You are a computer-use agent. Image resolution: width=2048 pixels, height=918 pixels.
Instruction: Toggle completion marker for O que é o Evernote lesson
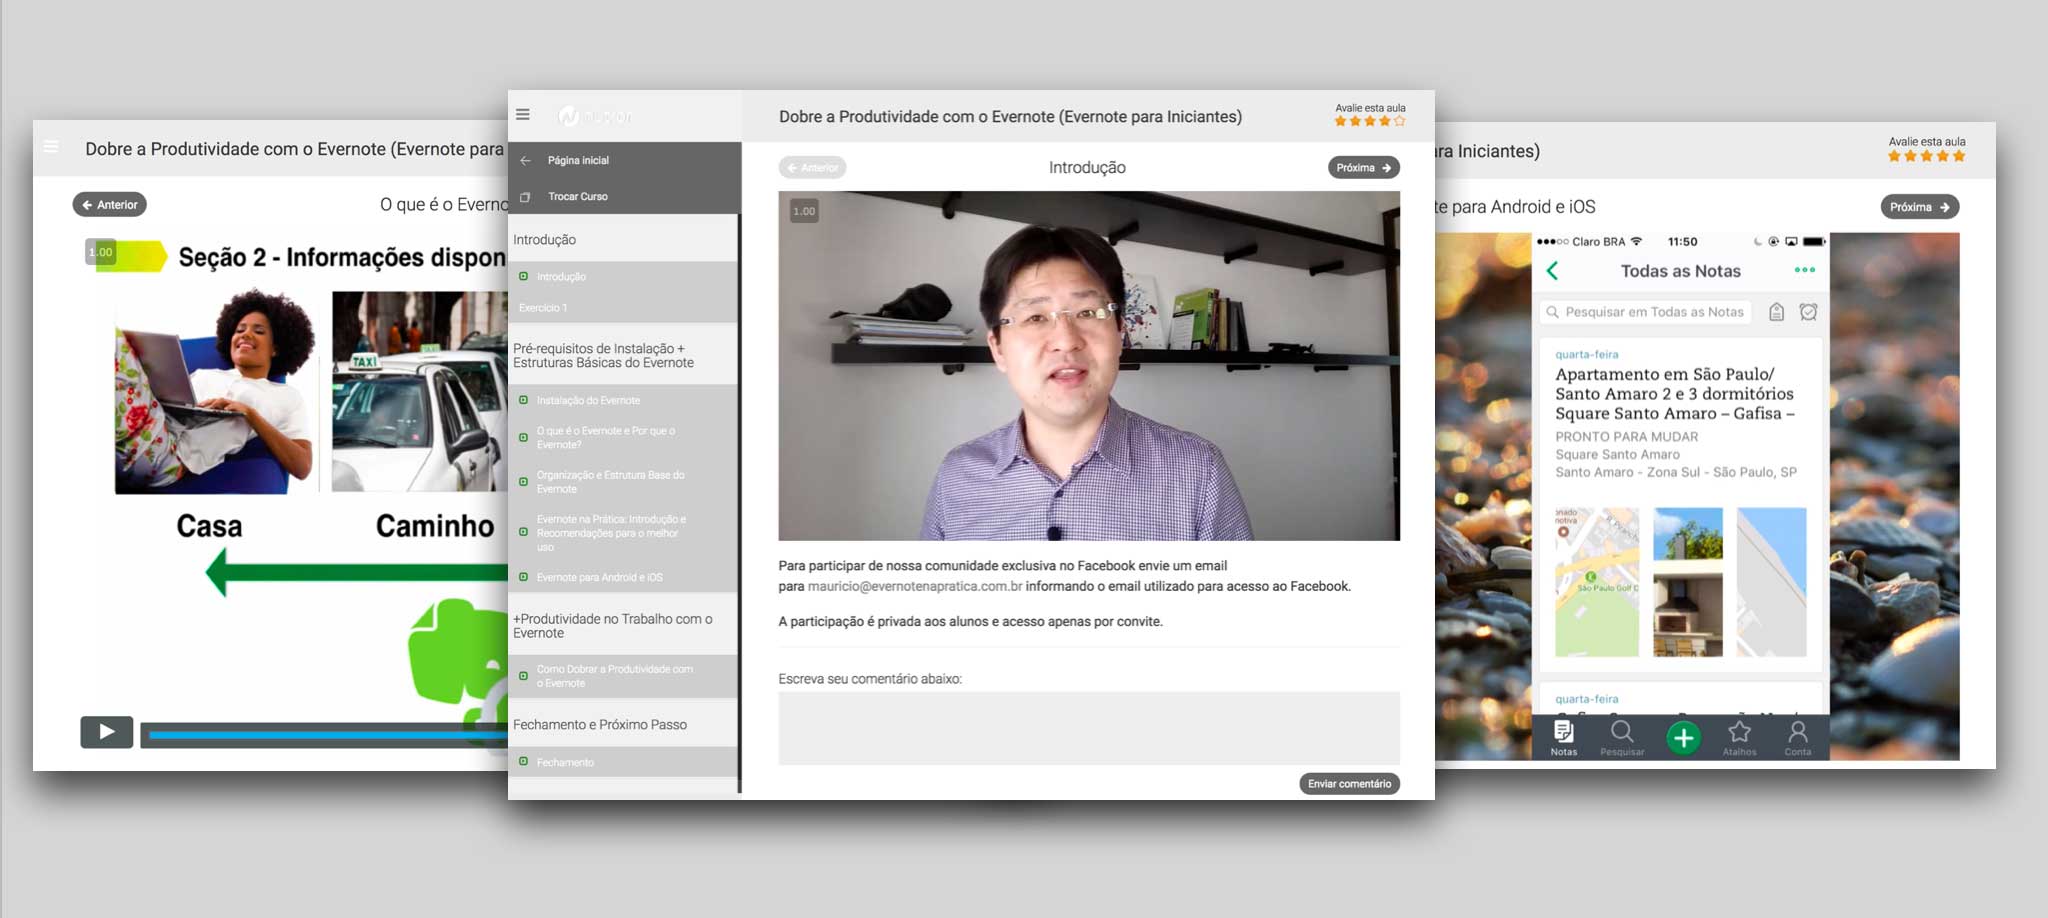[523, 437]
